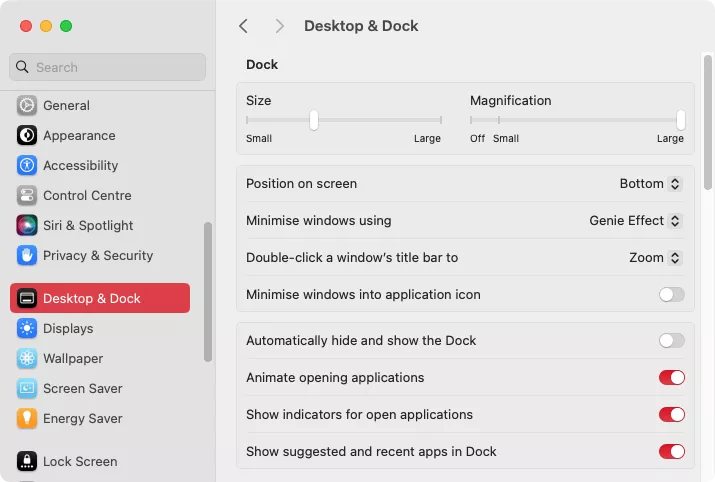Image resolution: width=715 pixels, height=482 pixels.
Task: Click the Displays sun icon
Action: tap(27, 328)
